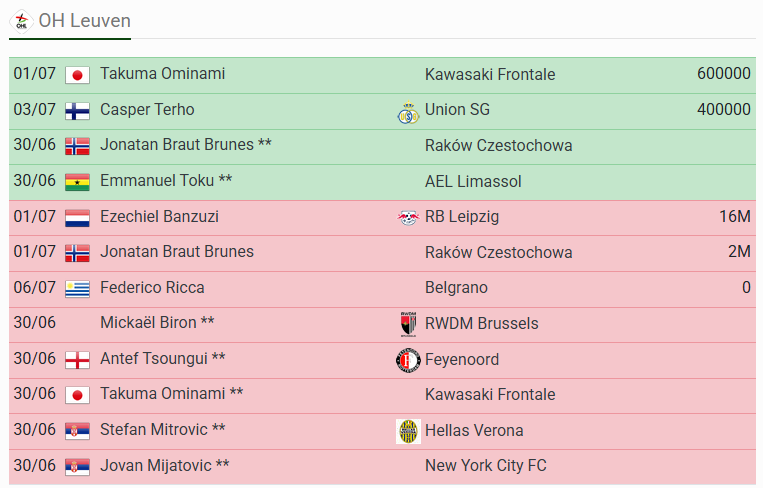Open the OH Leuven tab
Viewport: 763px width, 488px height.
click(x=70, y=21)
